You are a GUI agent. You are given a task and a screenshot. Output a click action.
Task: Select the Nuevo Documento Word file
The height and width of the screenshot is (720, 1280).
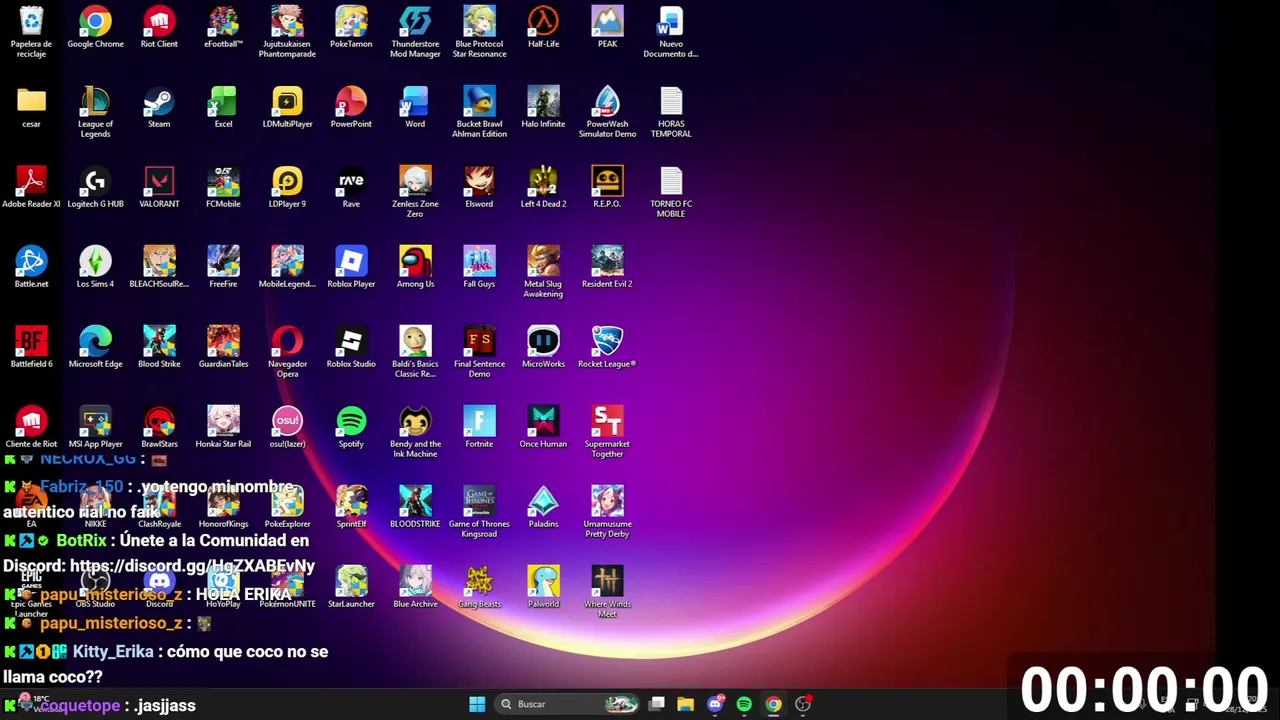click(671, 32)
